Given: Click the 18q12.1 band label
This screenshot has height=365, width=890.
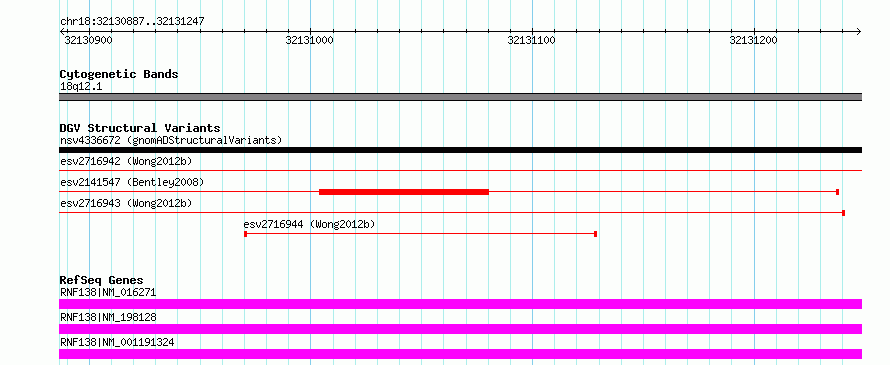Looking at the screenshot, I should [x=81, y=87].
